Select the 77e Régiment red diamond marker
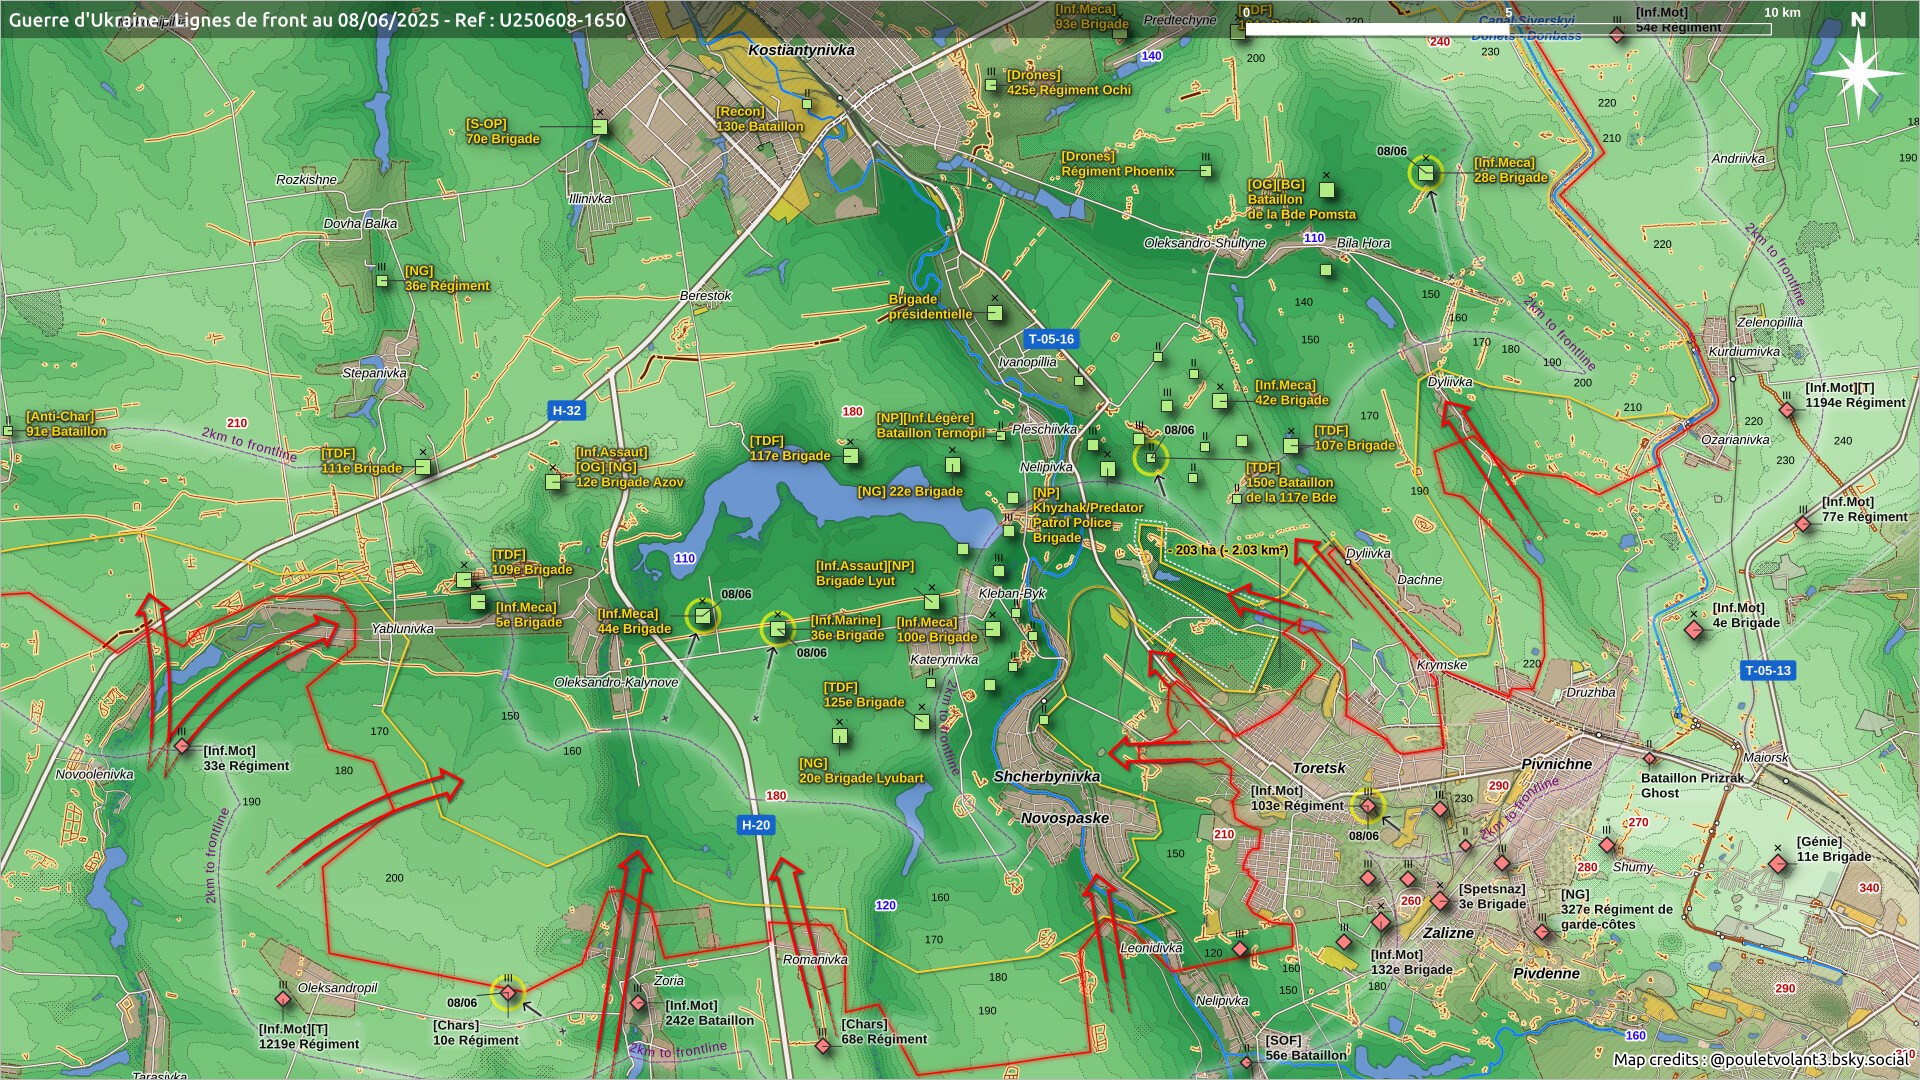 tap(1803, 524)
